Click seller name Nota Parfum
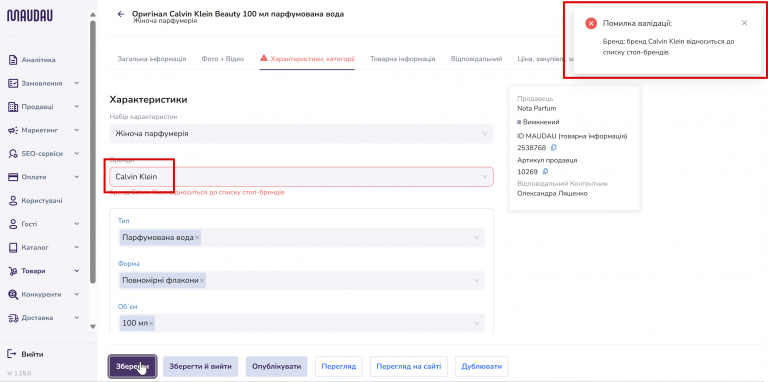Viewport: 768px width, 382px height. click(x=537, y=108)
